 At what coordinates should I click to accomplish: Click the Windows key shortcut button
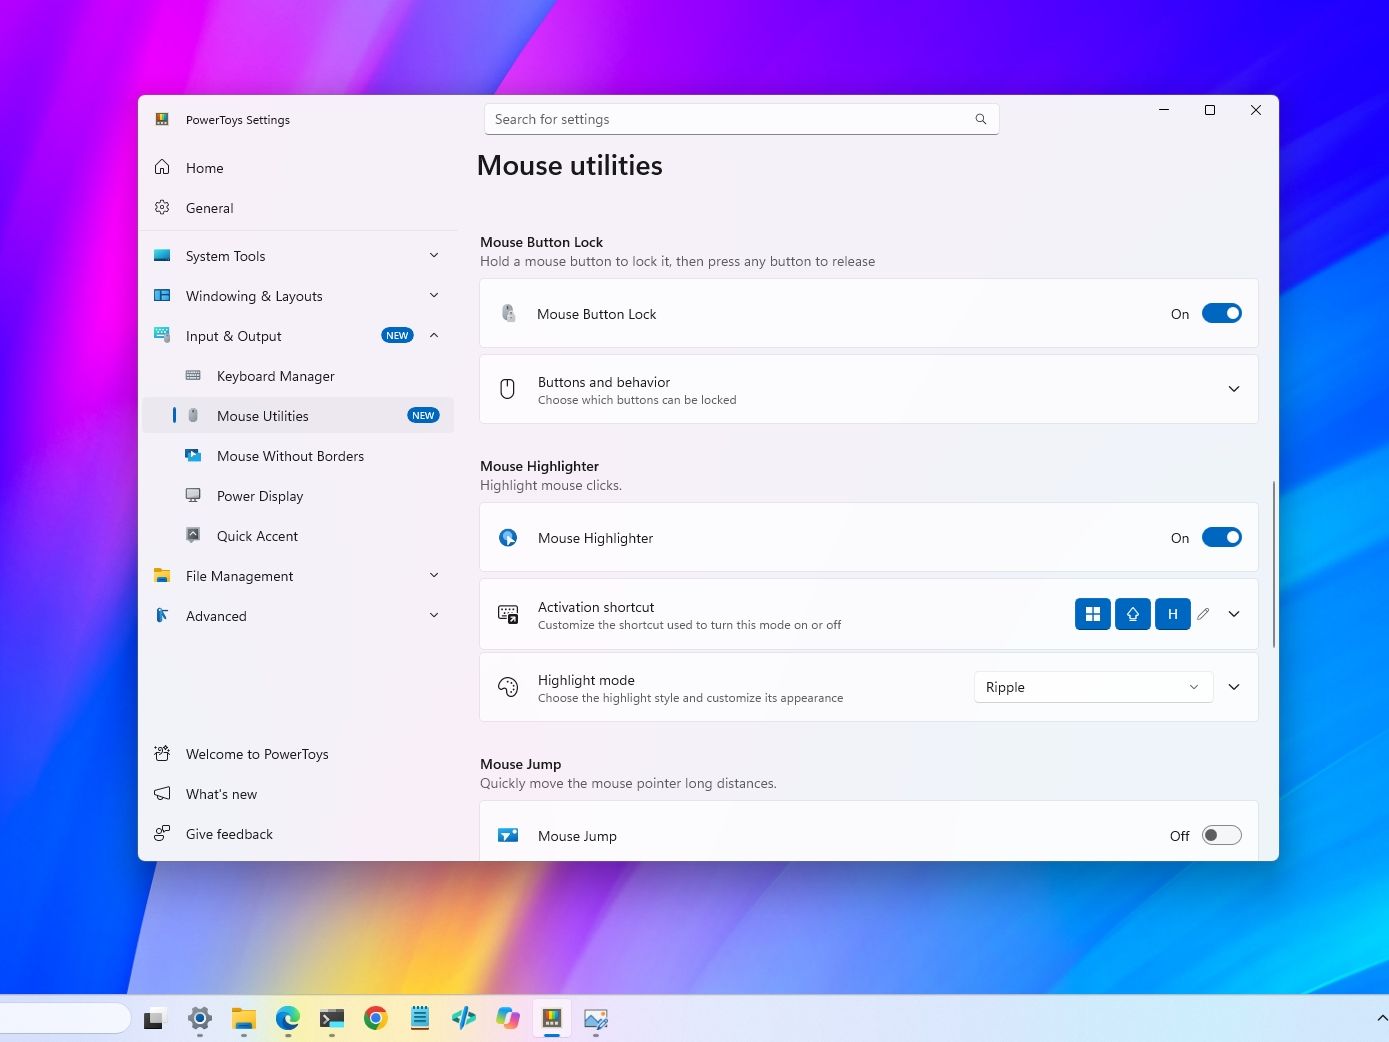click(1093, 614)
